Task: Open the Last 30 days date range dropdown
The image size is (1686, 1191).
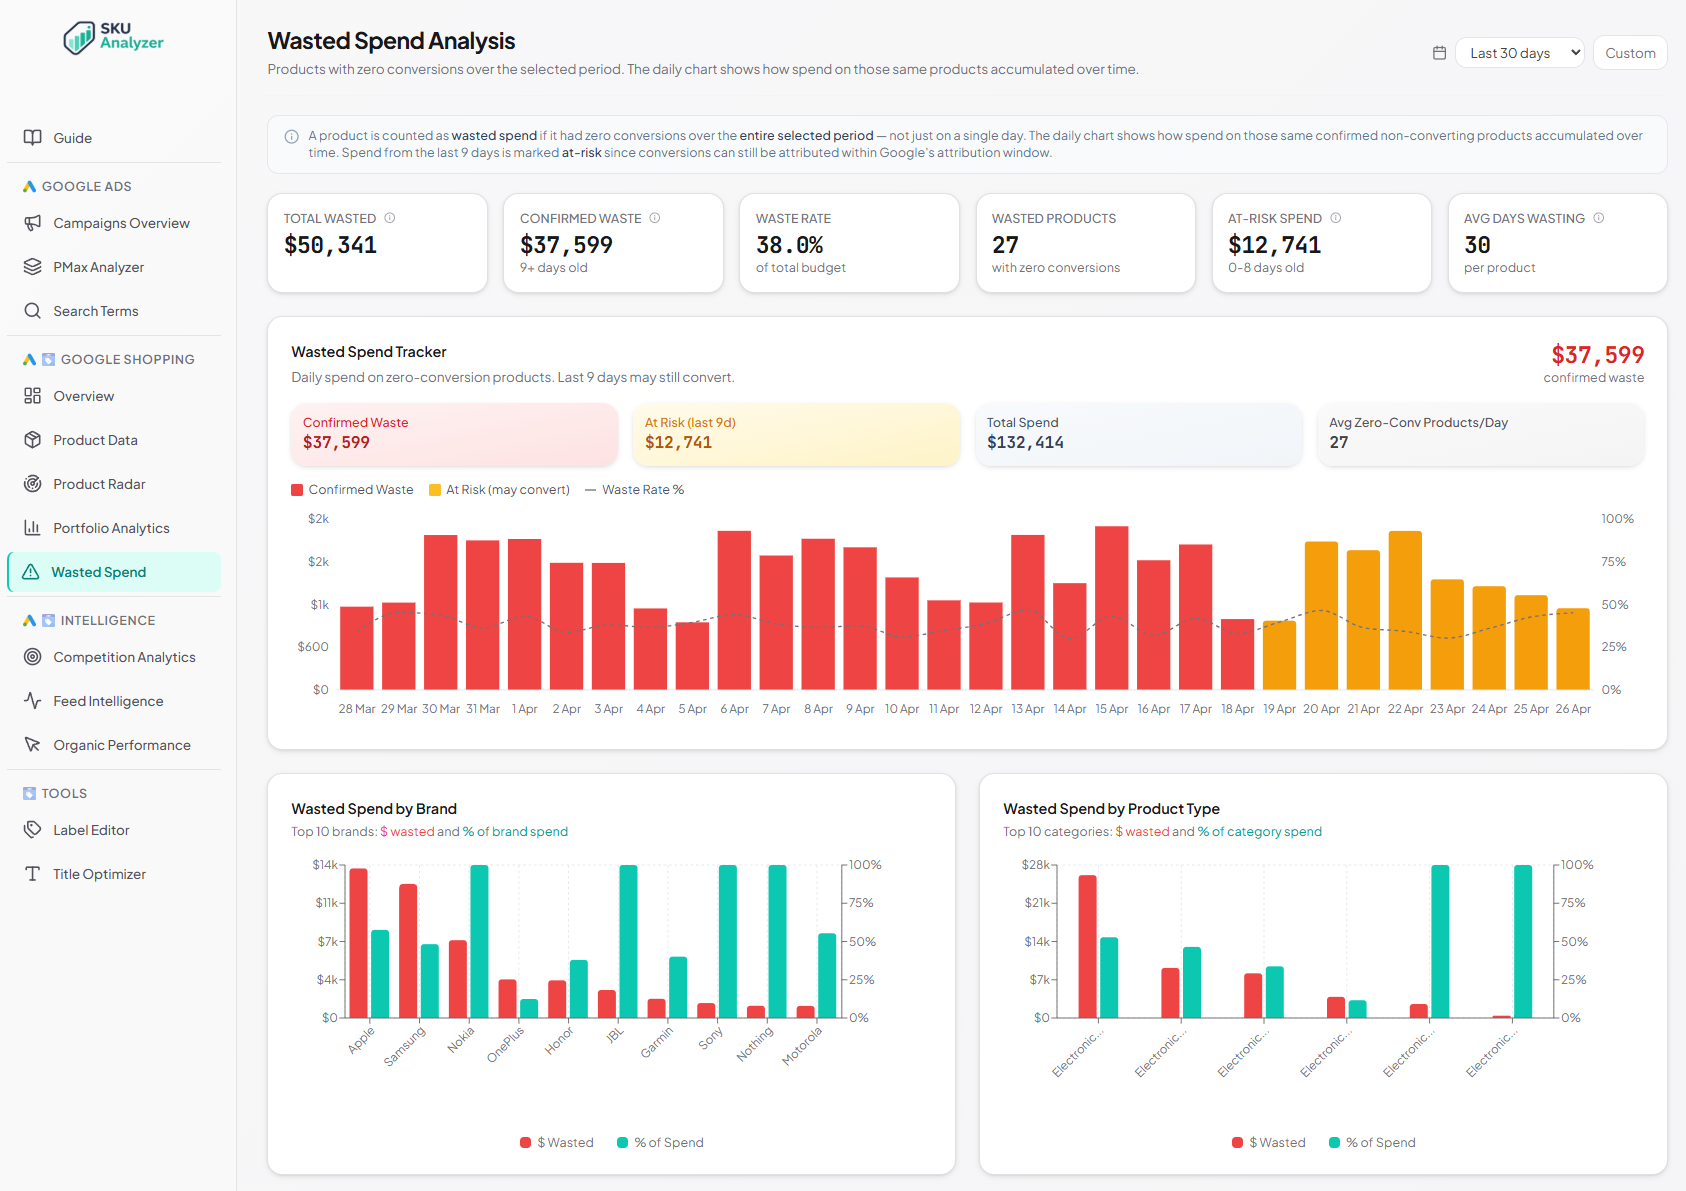Action: [x=1518, y=52]
